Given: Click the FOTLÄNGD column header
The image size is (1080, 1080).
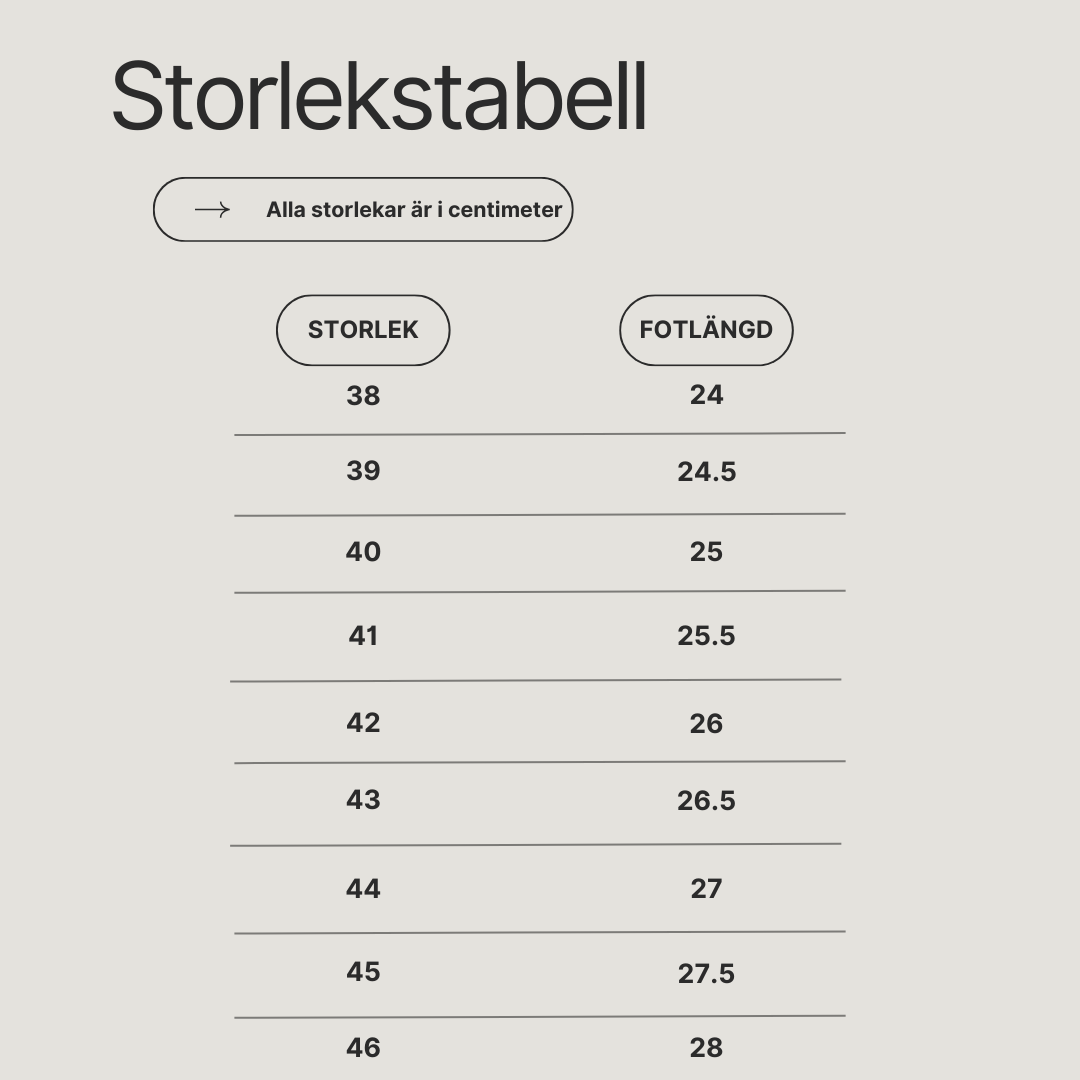Looking at the screenshot, I should [706, 330].
